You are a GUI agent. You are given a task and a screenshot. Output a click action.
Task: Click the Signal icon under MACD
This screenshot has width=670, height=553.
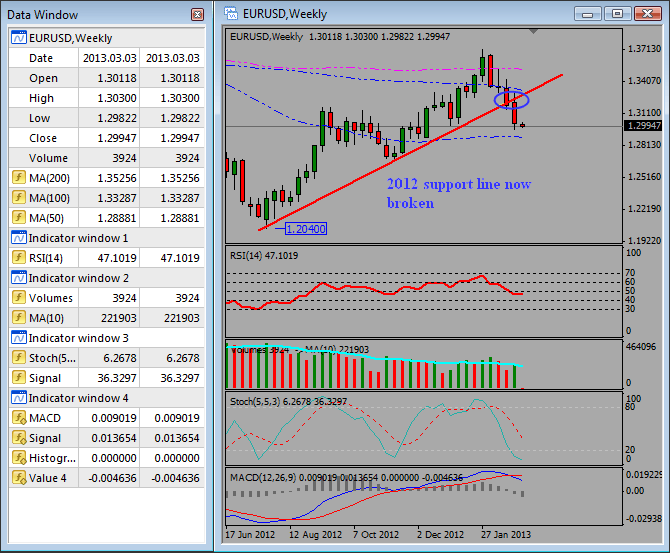(19, 438)
